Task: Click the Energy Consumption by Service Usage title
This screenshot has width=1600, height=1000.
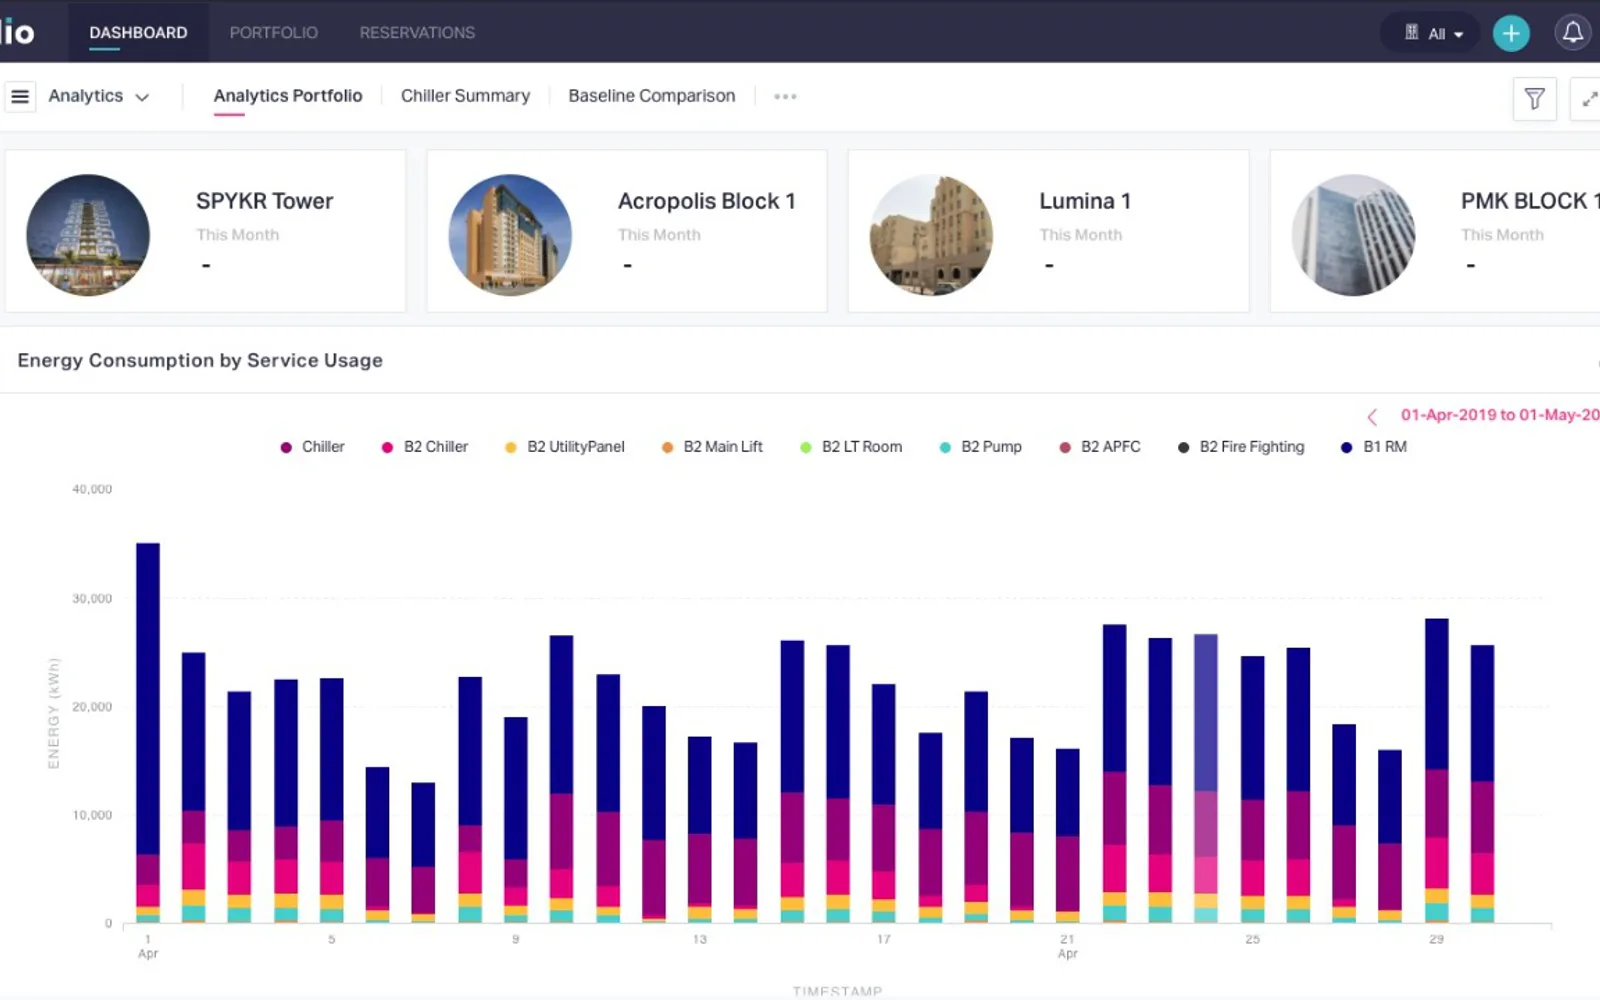Action: click(x=200, y=360)
